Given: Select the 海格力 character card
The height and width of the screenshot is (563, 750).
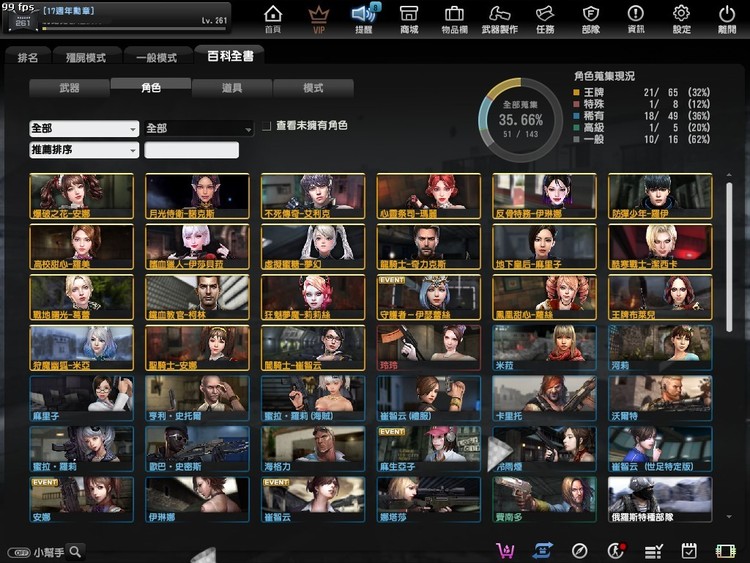Looking at the screenshot, I should coord(313,449).
